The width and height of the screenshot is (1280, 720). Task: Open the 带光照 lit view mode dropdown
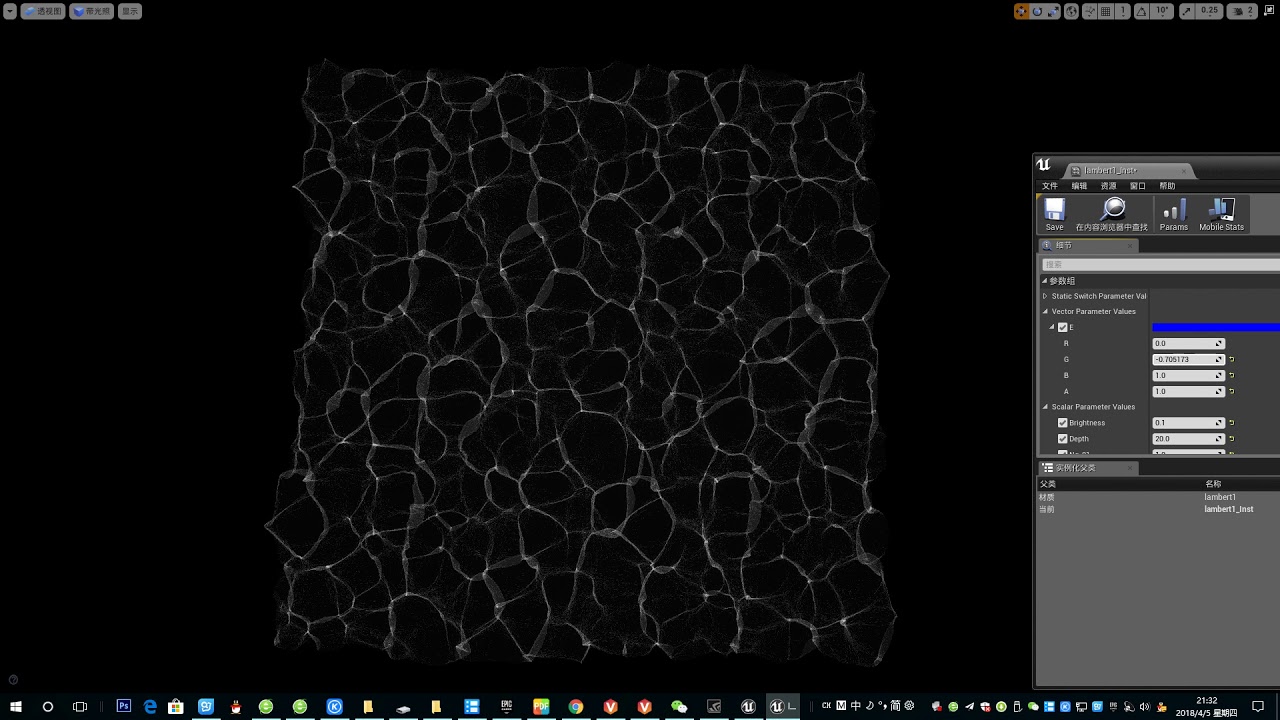[91, 11]
